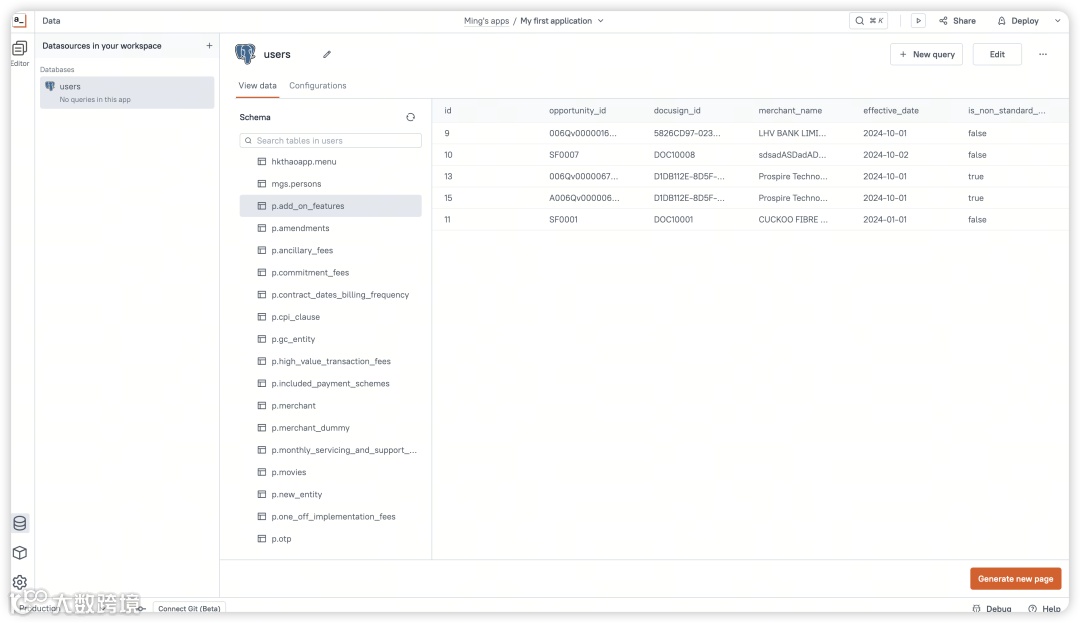Open the search command box in header
This screenshot has width=1080, height=623.
869,21
